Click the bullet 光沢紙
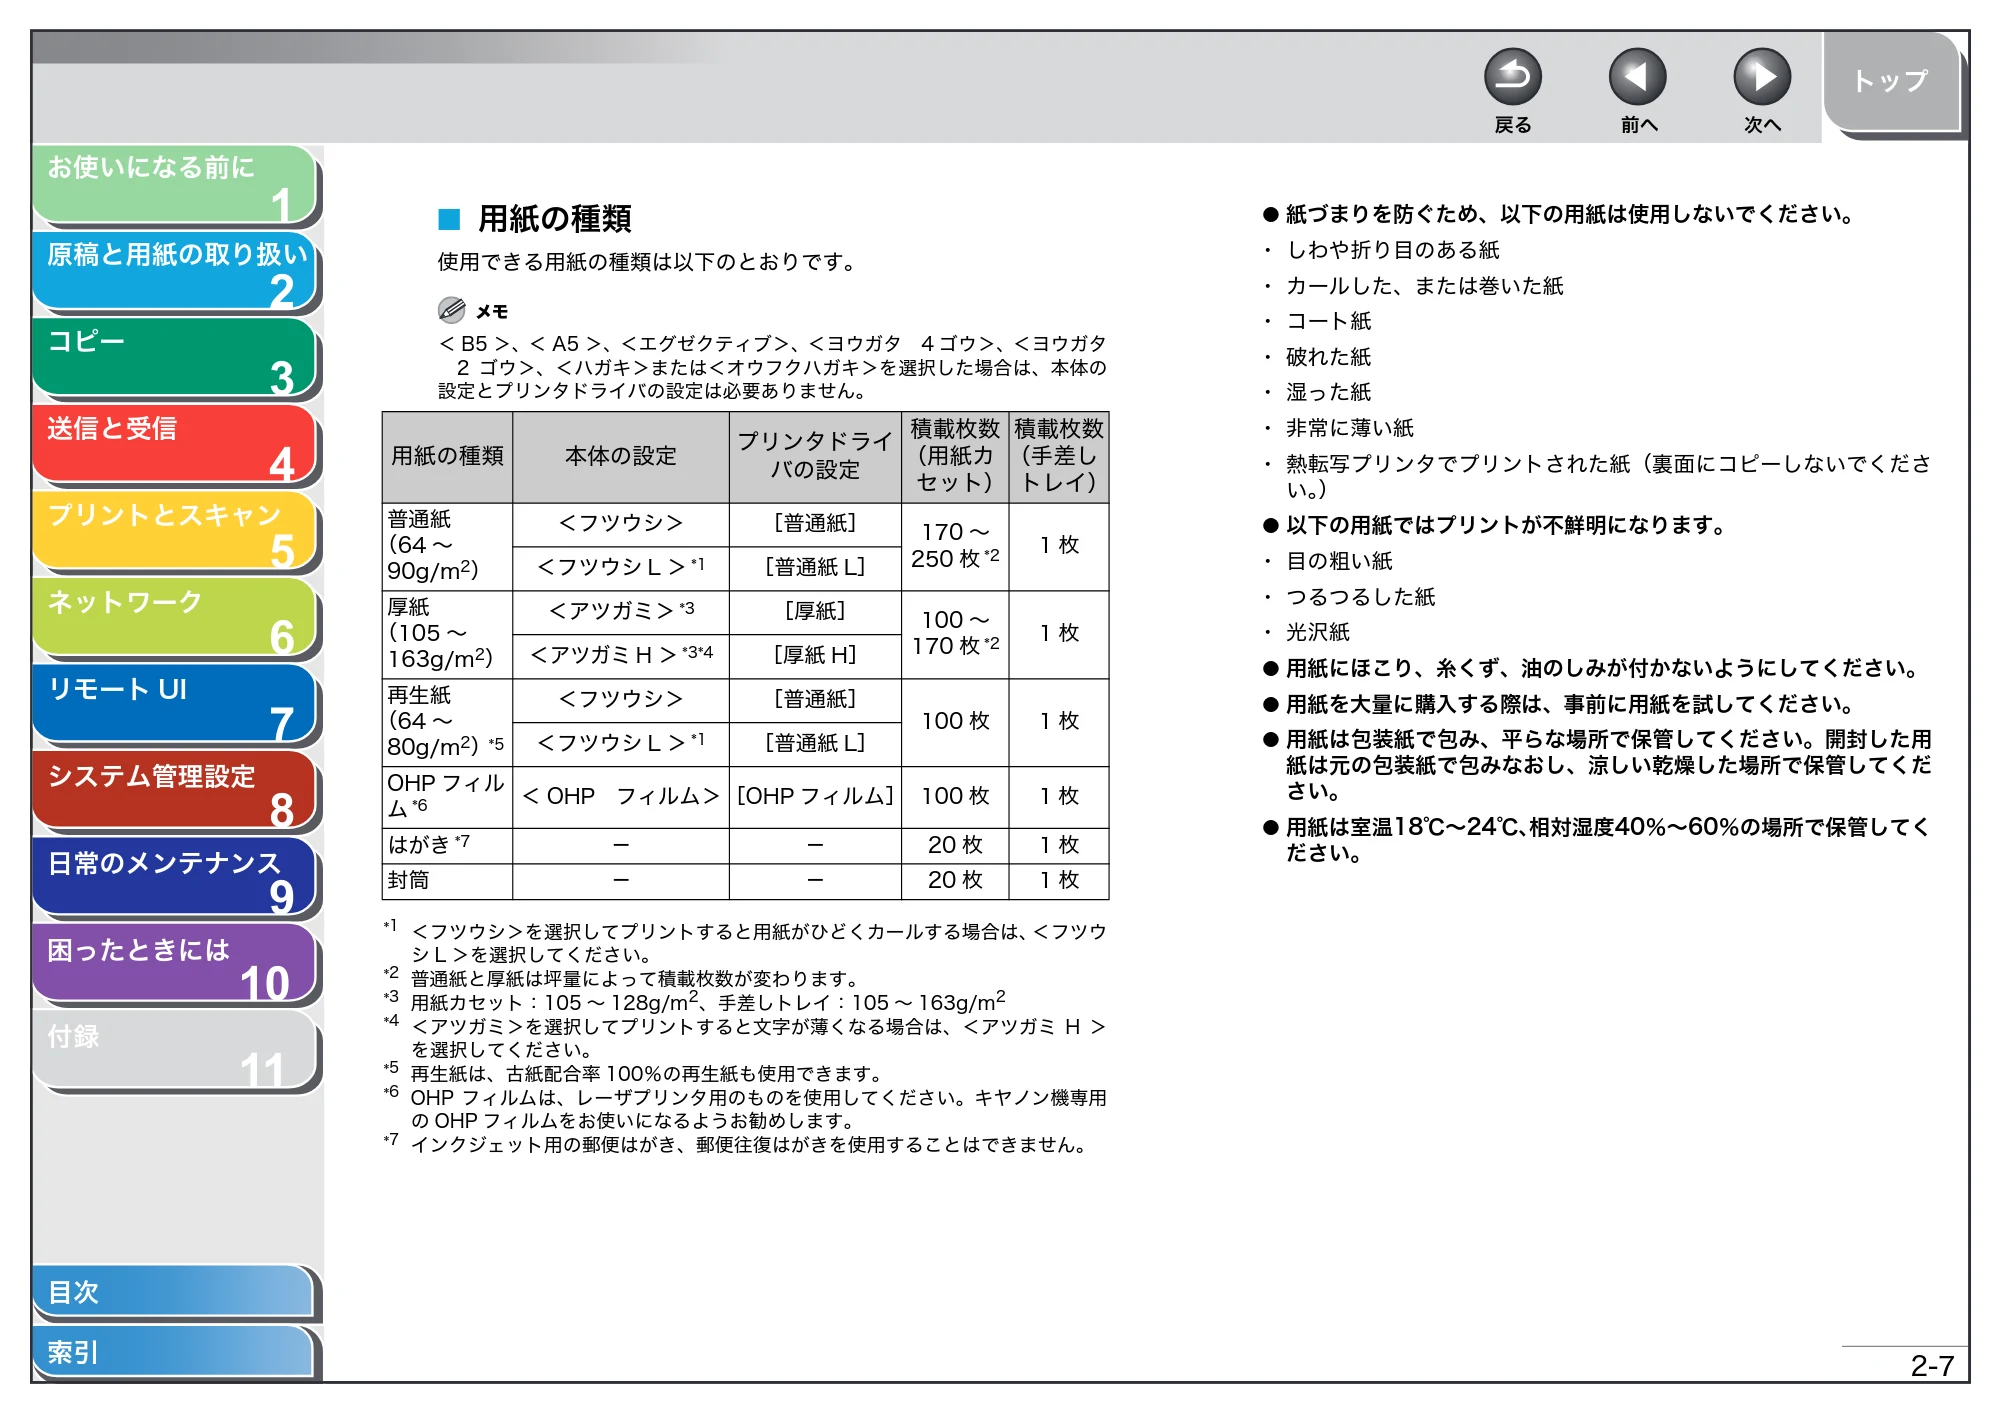This screenshot has height=1414, width=2000. tap(1318, 632)
